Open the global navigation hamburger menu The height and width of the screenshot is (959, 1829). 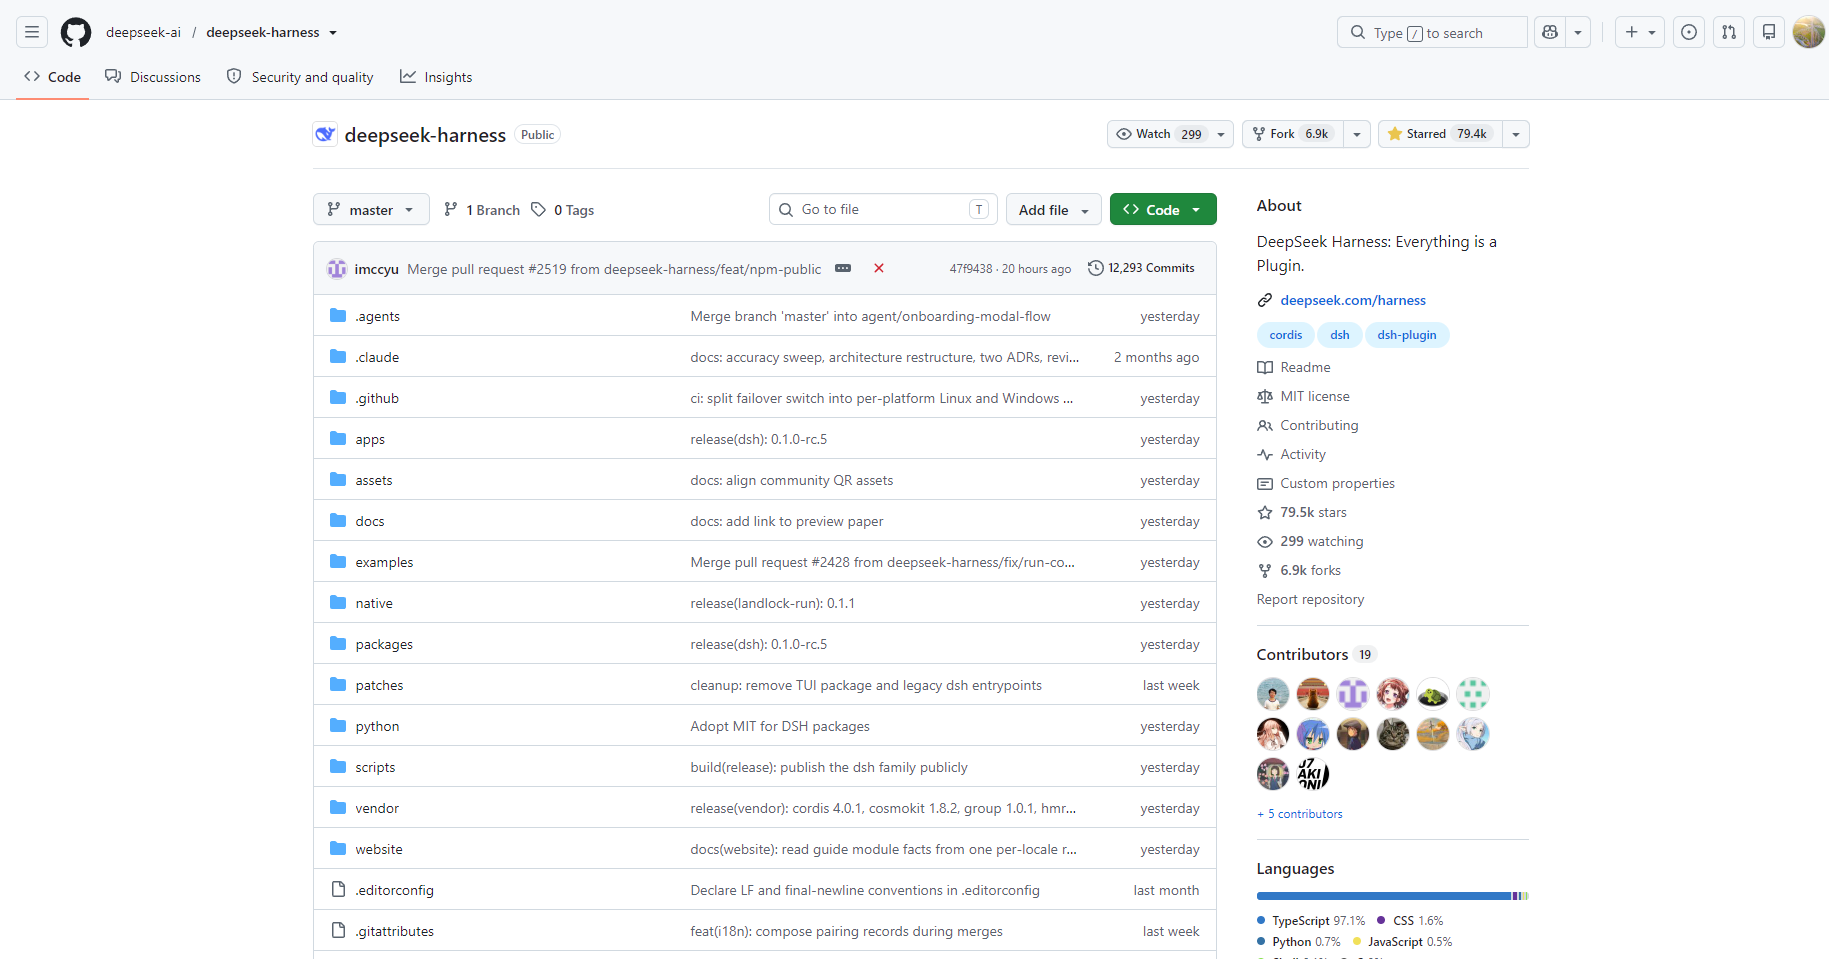pos(32,32)
